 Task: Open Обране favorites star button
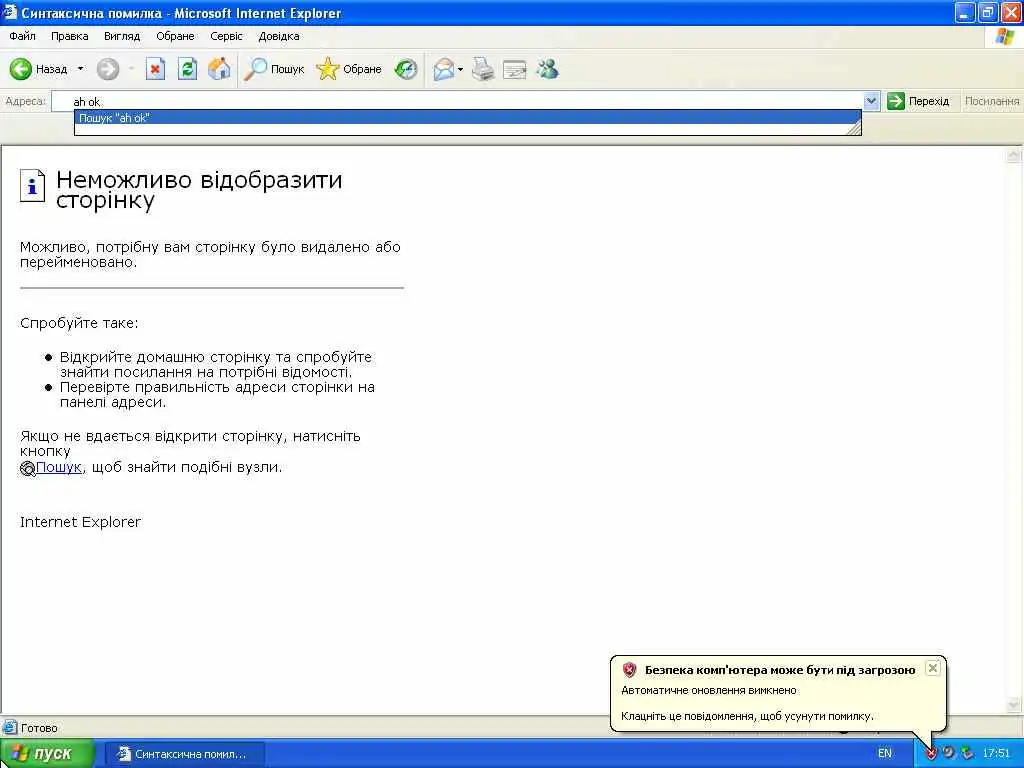coord(349,69)
